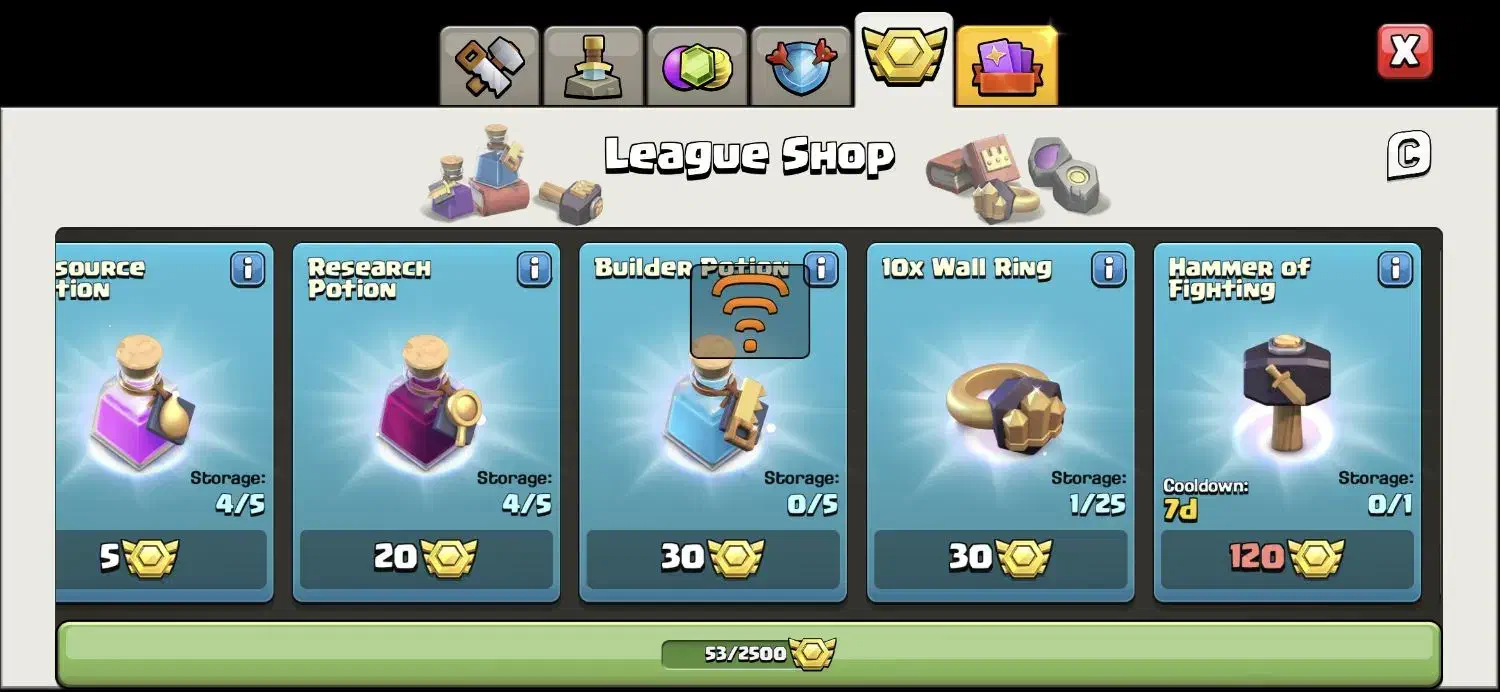The image size is (1500, 692).
Task: Show info for Builder Potion
Action: [x=821, y=269]
